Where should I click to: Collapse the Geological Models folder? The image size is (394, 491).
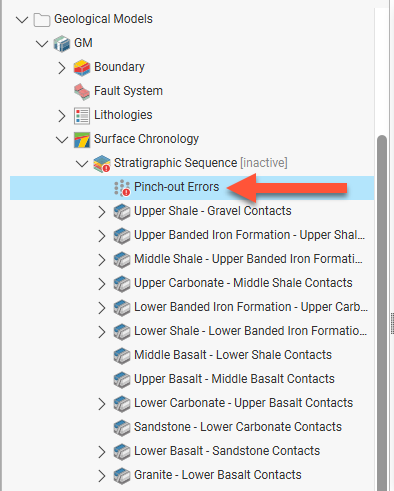click(22, 19)
